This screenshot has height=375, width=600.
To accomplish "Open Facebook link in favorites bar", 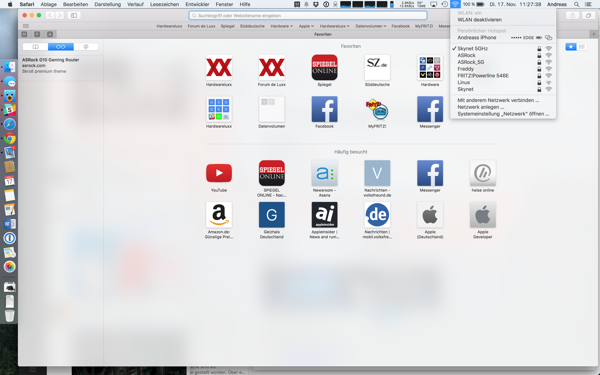I will pyautogui.click(x=401, y=26).
